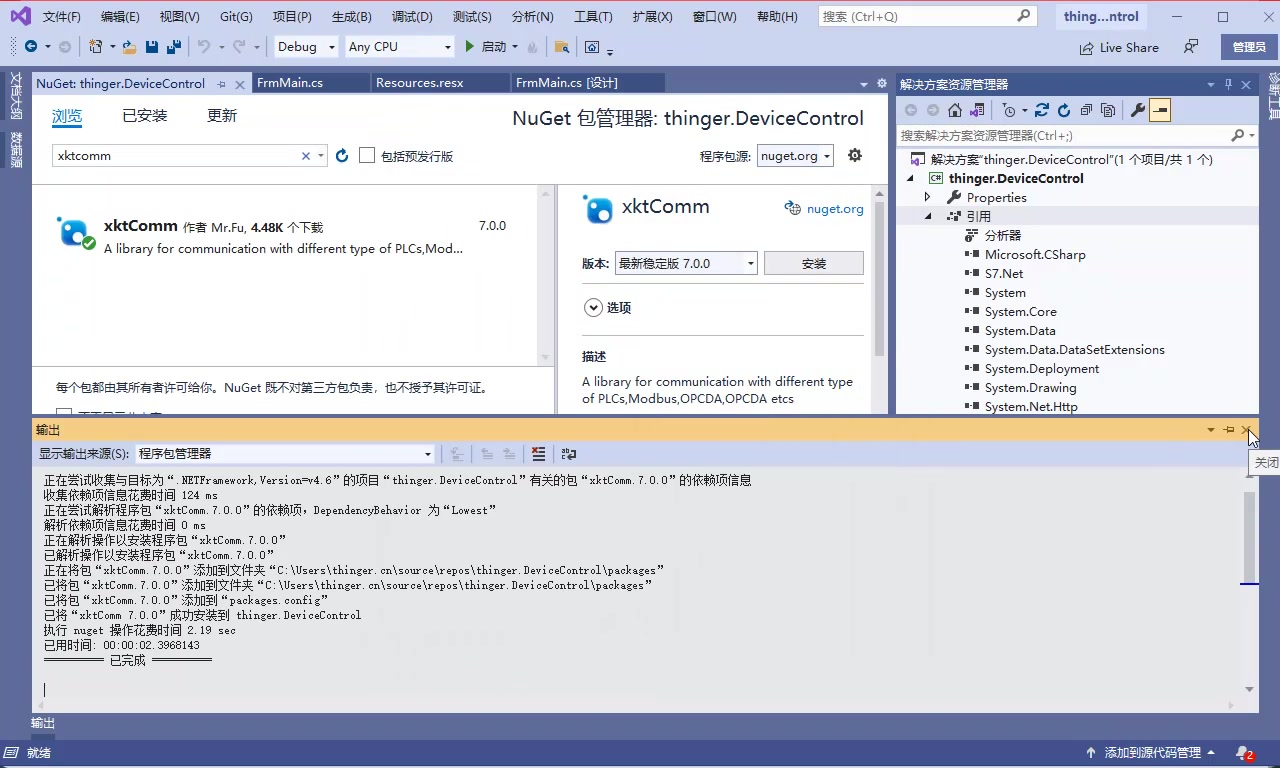
Task: Select System.Drawing reference in the tree
Action: click(x=1030, y=388)
